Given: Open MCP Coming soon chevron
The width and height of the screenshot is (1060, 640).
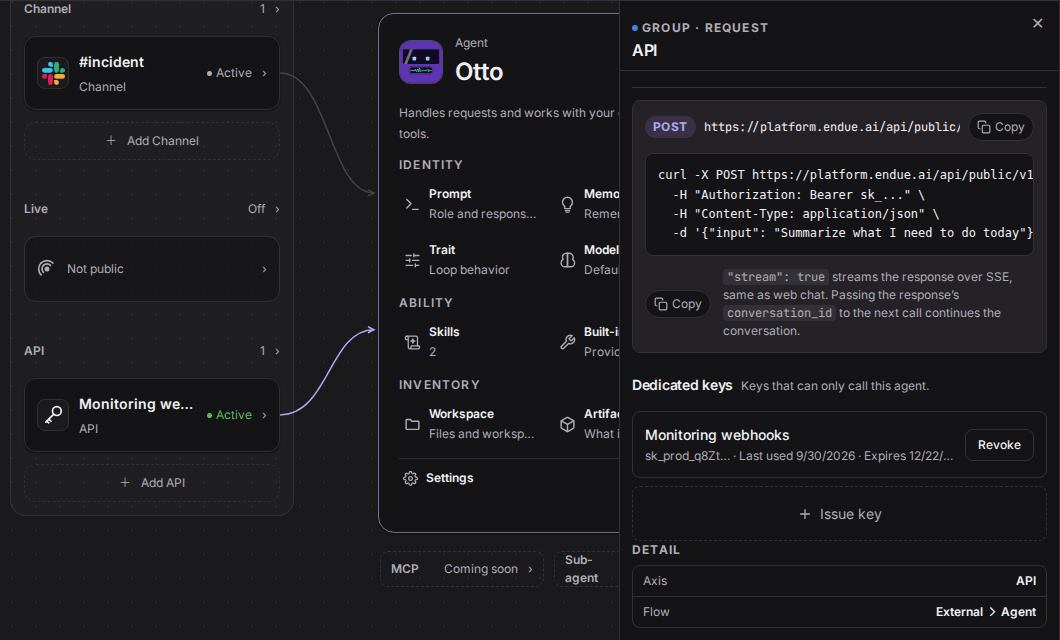Looking at the screenshot, I should click(x=530, y=569).
